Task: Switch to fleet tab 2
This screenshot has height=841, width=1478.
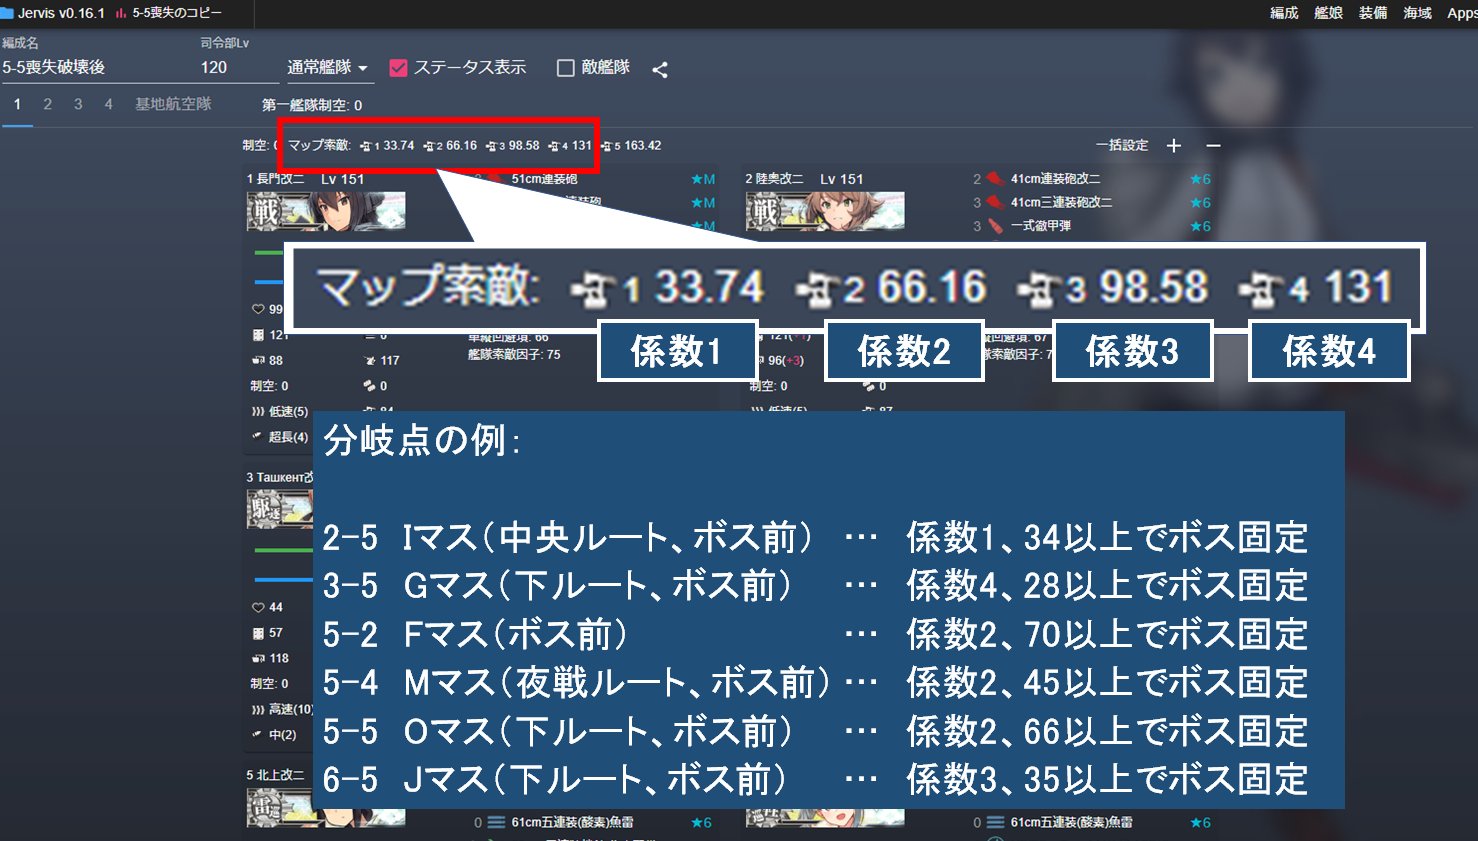Action: click(x=47, y=104)
